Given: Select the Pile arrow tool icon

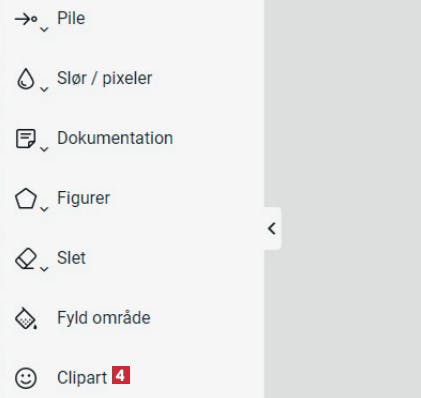Looking at the screenshot, I should 26,19.
